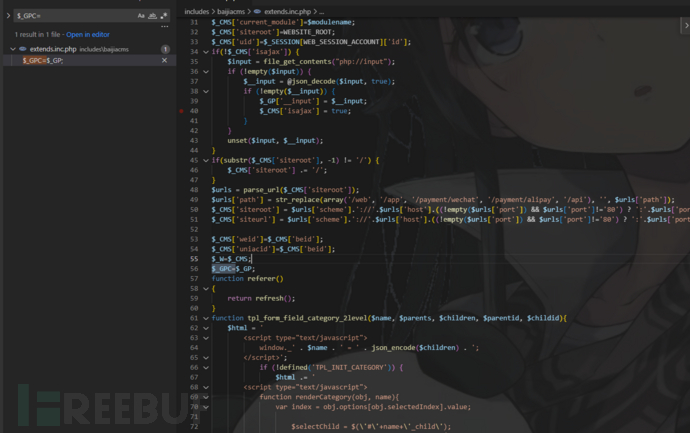690x433 pixels.
Task: Click the baijiacms breadcrumb segment
Action: (231, 11)
